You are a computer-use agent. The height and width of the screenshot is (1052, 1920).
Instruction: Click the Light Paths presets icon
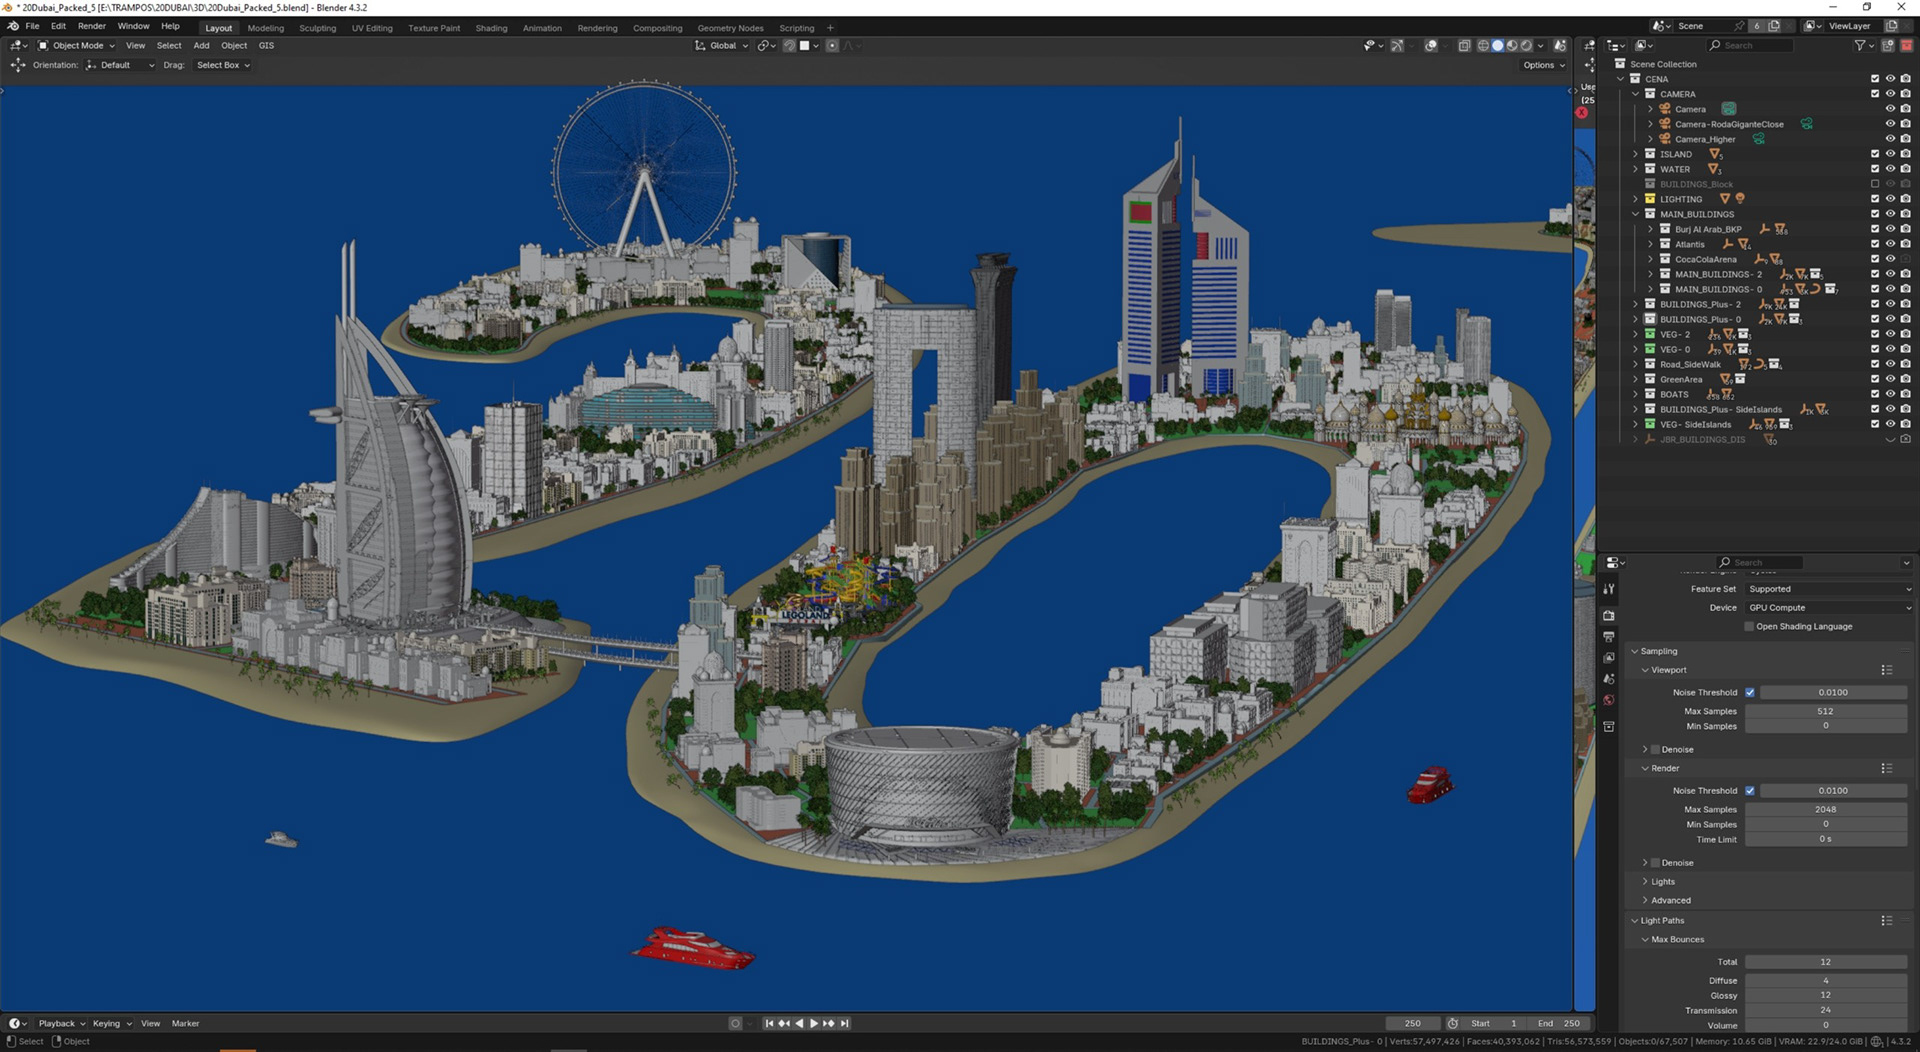pos(1886,921)
